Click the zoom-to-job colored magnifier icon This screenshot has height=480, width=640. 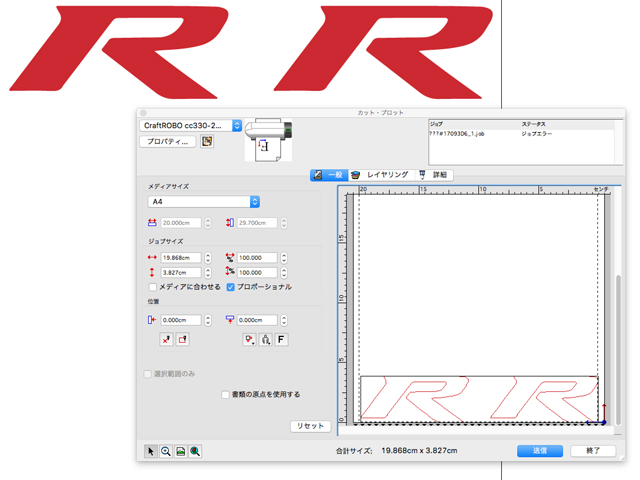[195, 451]
